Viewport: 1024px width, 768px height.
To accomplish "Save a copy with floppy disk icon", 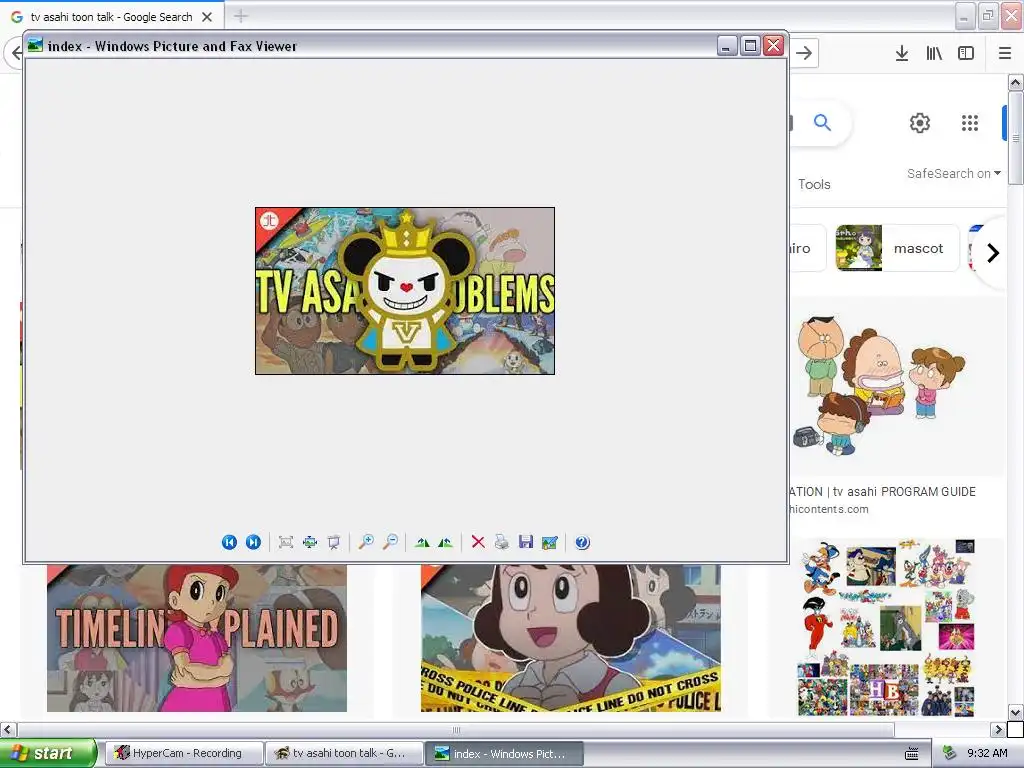I will 526,542.
